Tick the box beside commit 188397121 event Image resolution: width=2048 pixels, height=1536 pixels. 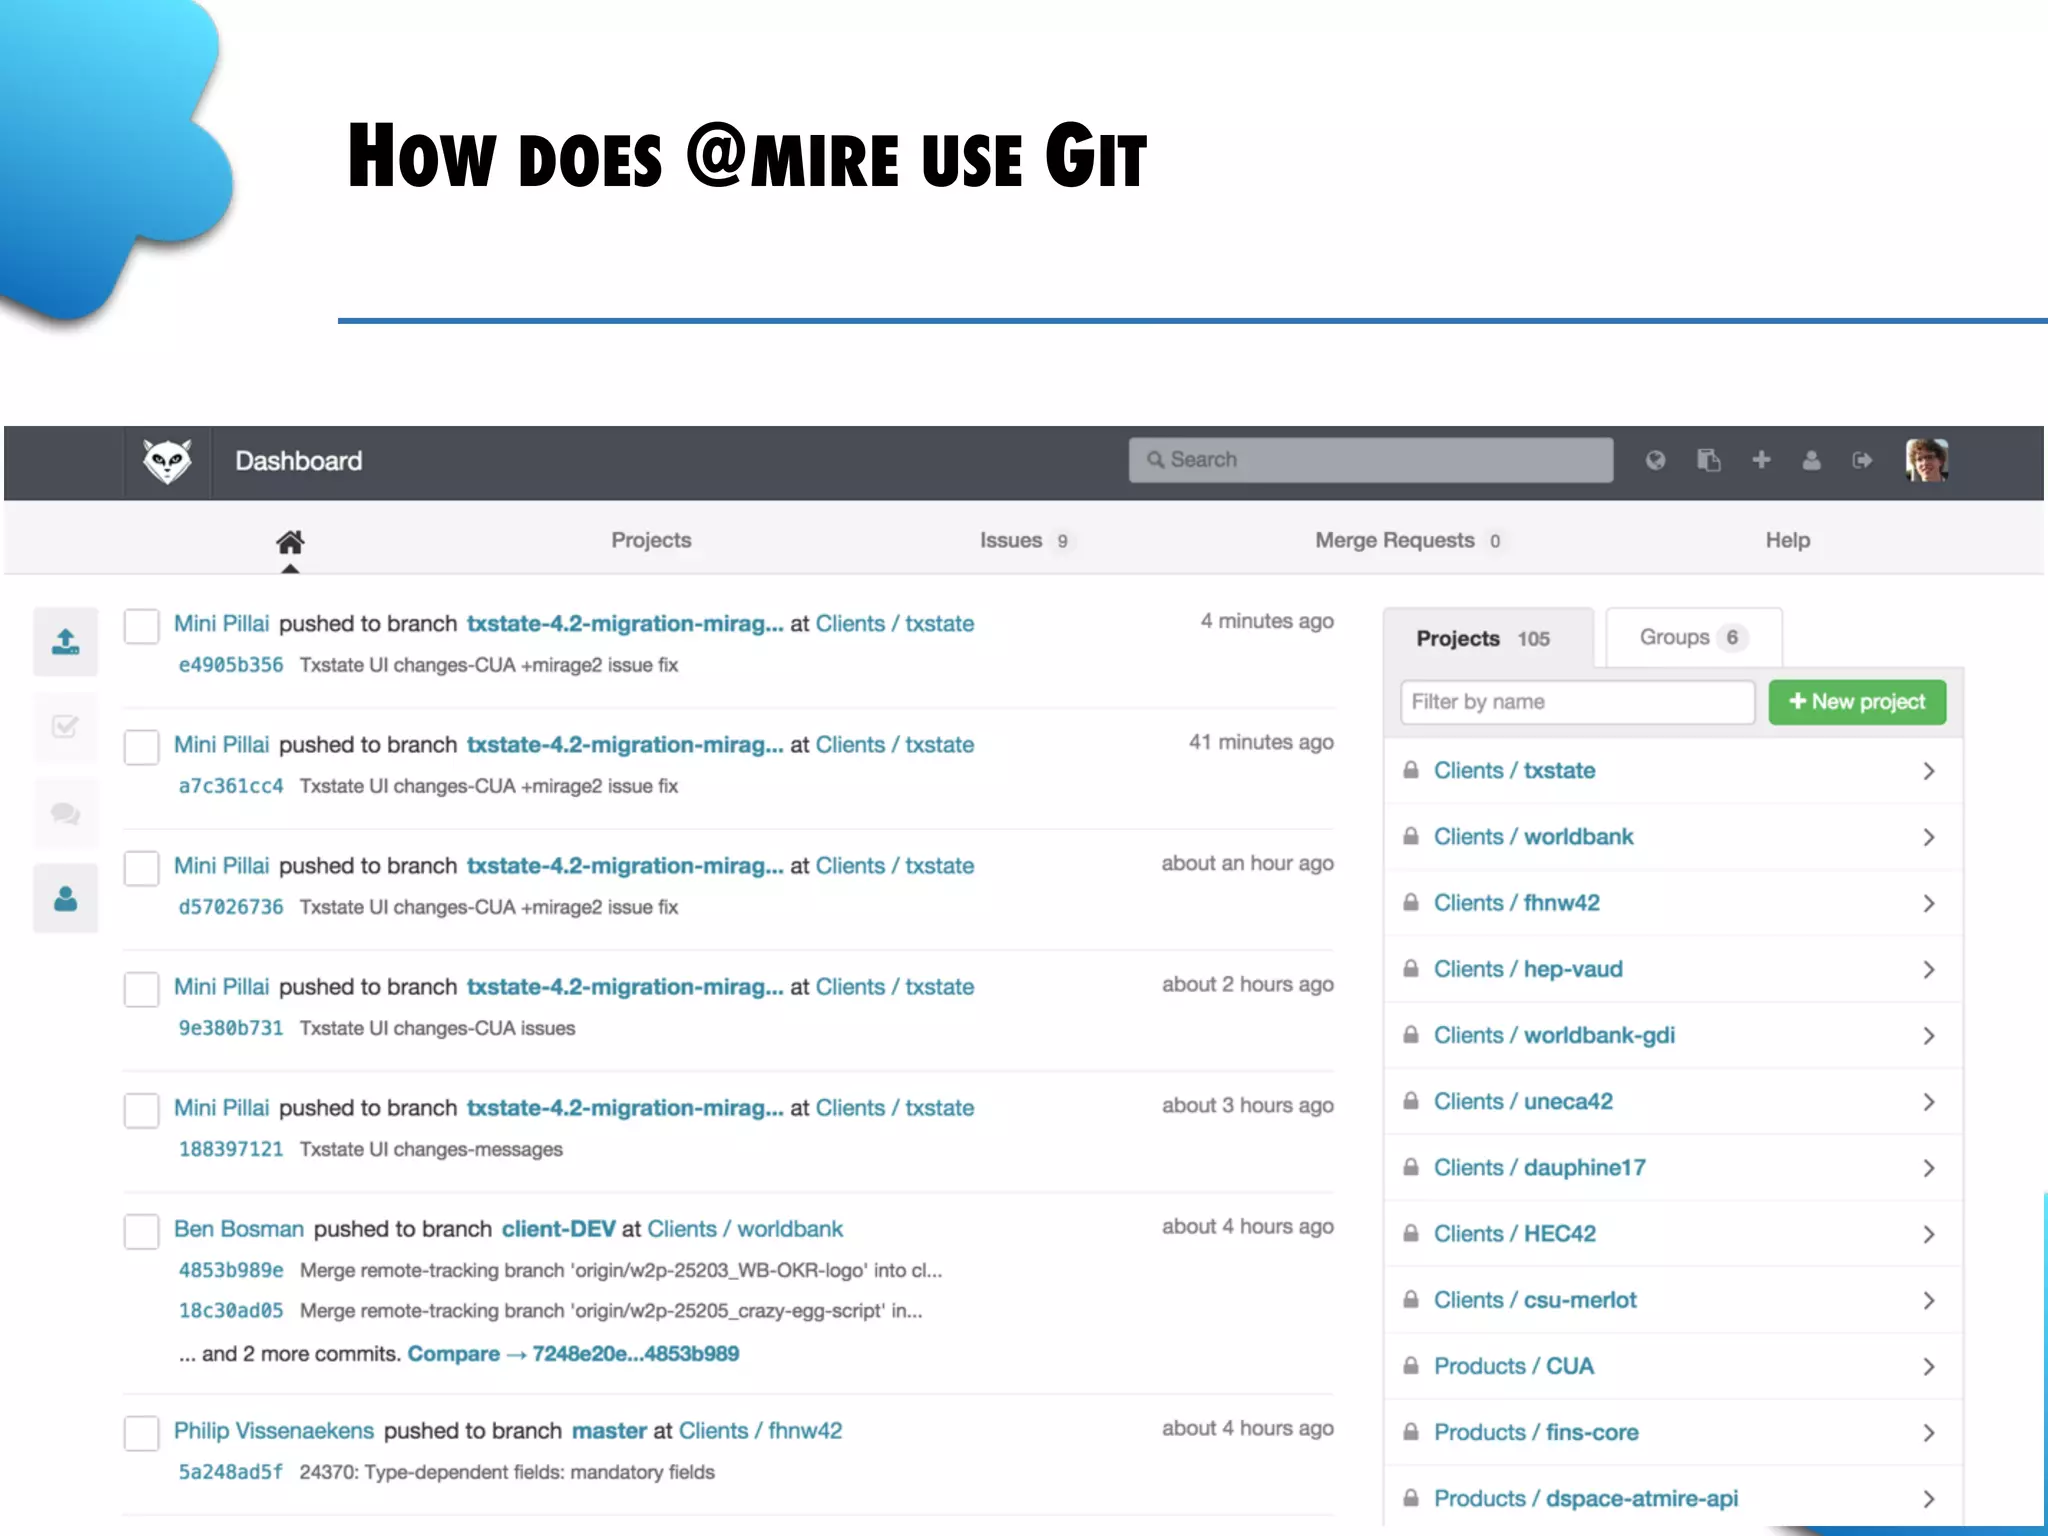(141, 1111)
